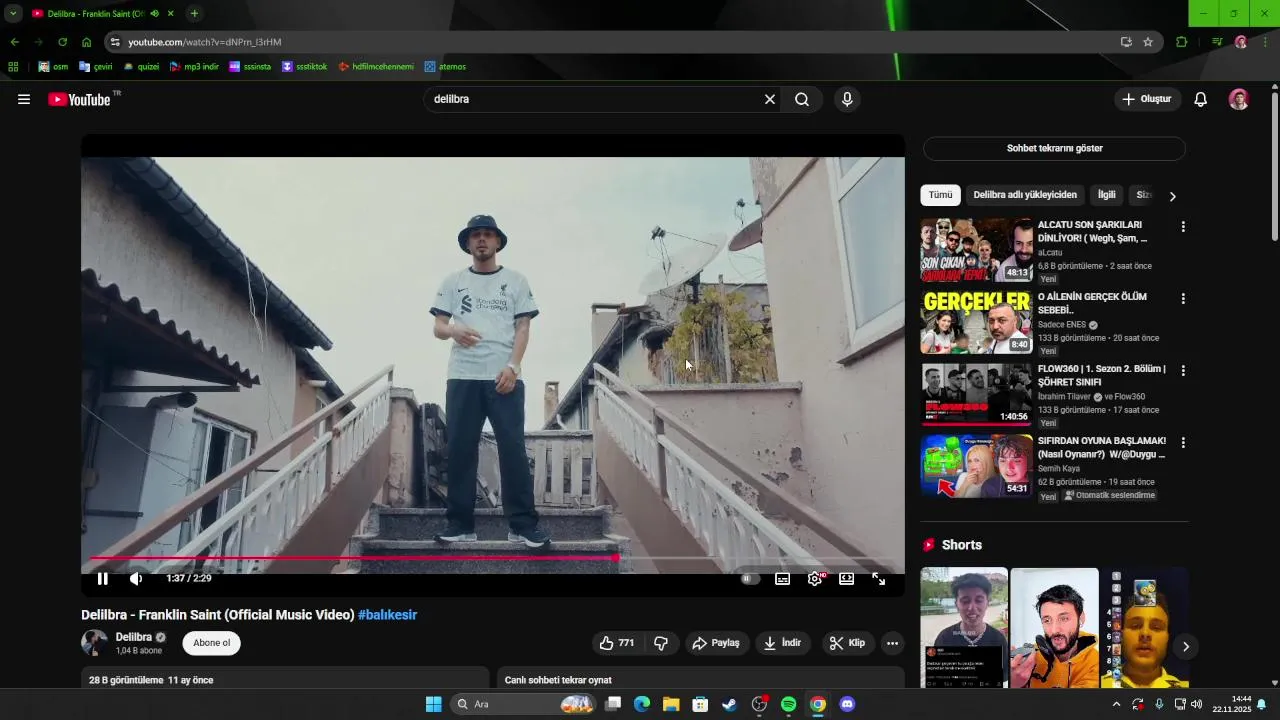Open the Chrome three-dot menu
The image size is (1280, 720).
coord(1266,42)
